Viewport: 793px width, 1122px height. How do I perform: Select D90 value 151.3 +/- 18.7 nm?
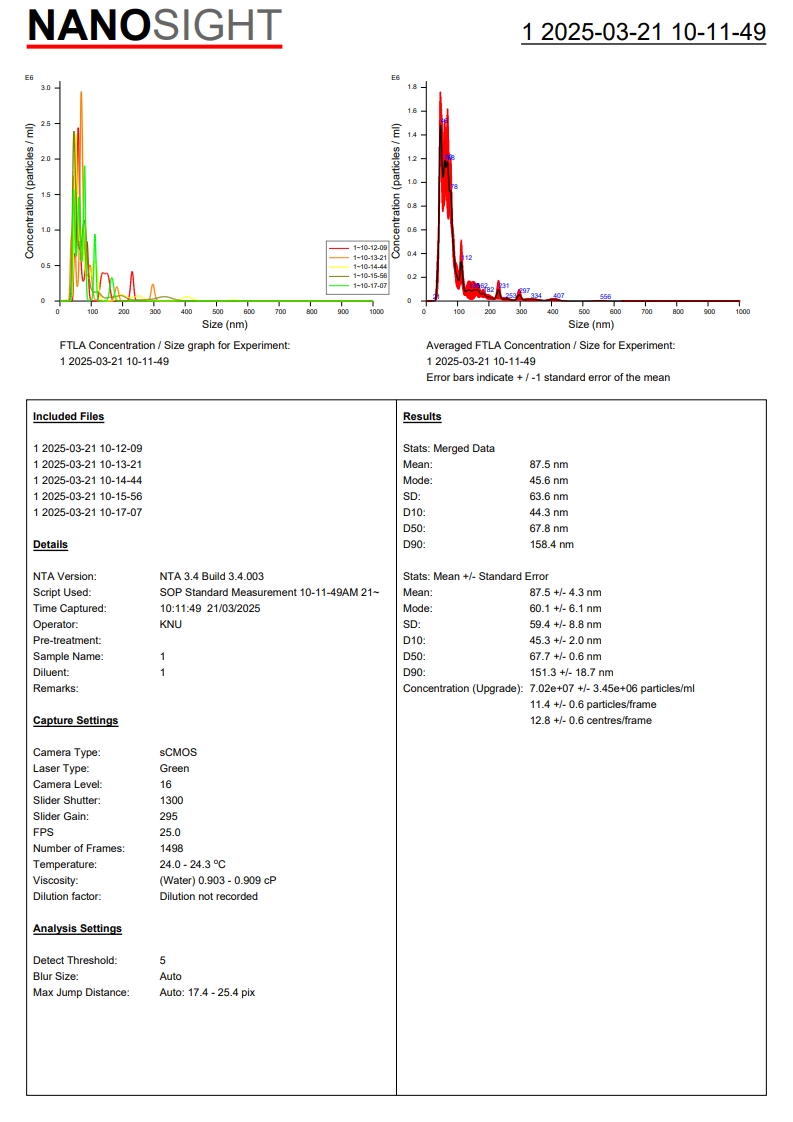pyautogui.click(x=572, y=673)
